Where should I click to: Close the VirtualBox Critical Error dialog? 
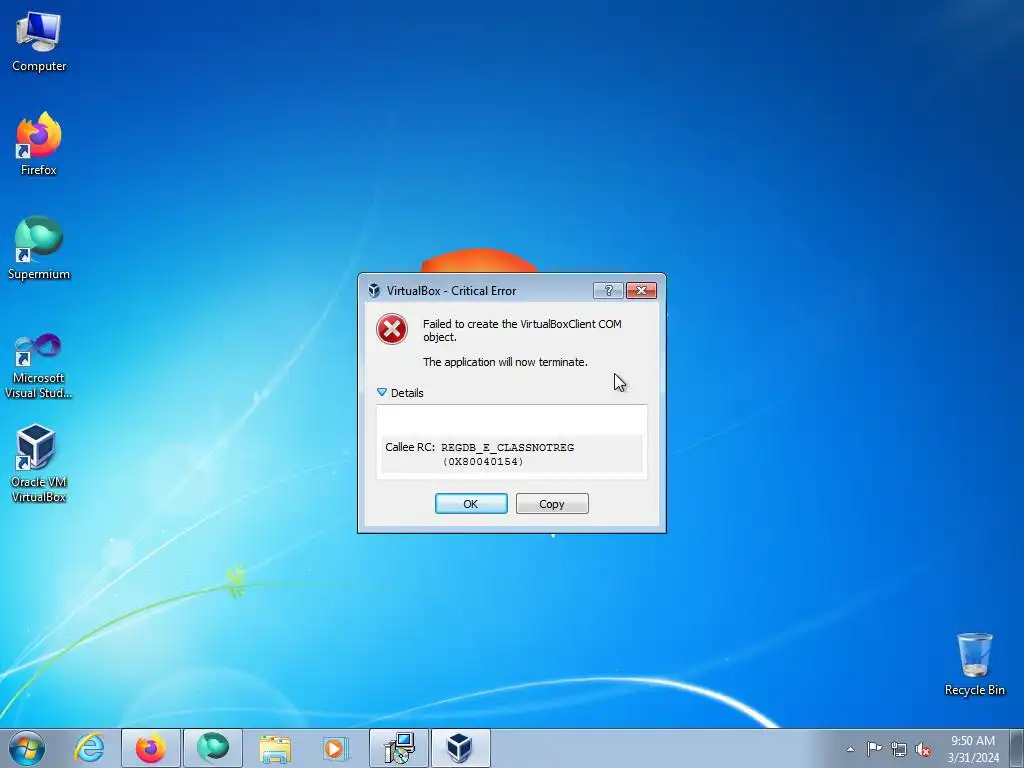(x=641, y=291)
